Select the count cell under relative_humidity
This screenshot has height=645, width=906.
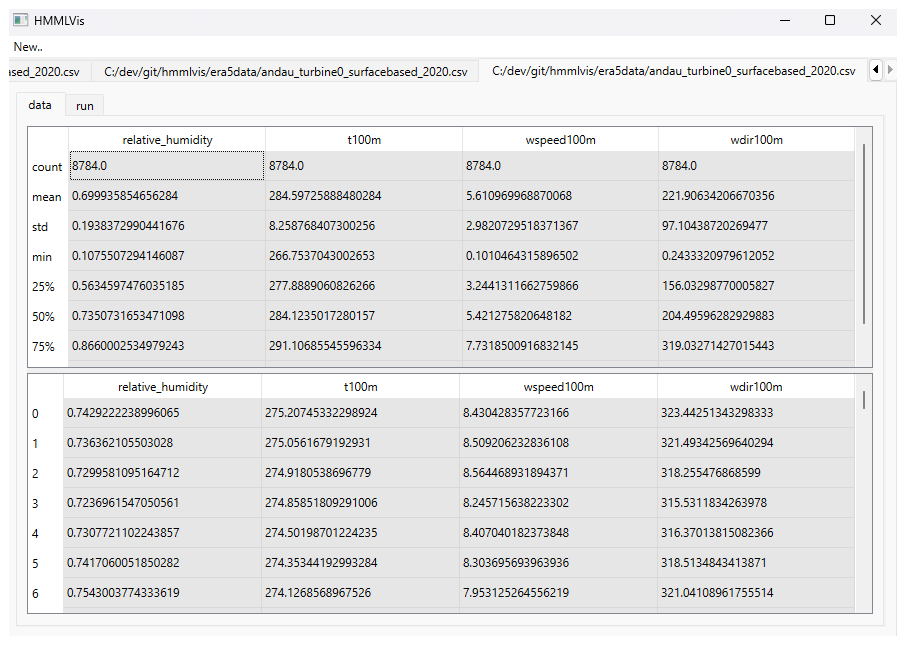(167, 166)
